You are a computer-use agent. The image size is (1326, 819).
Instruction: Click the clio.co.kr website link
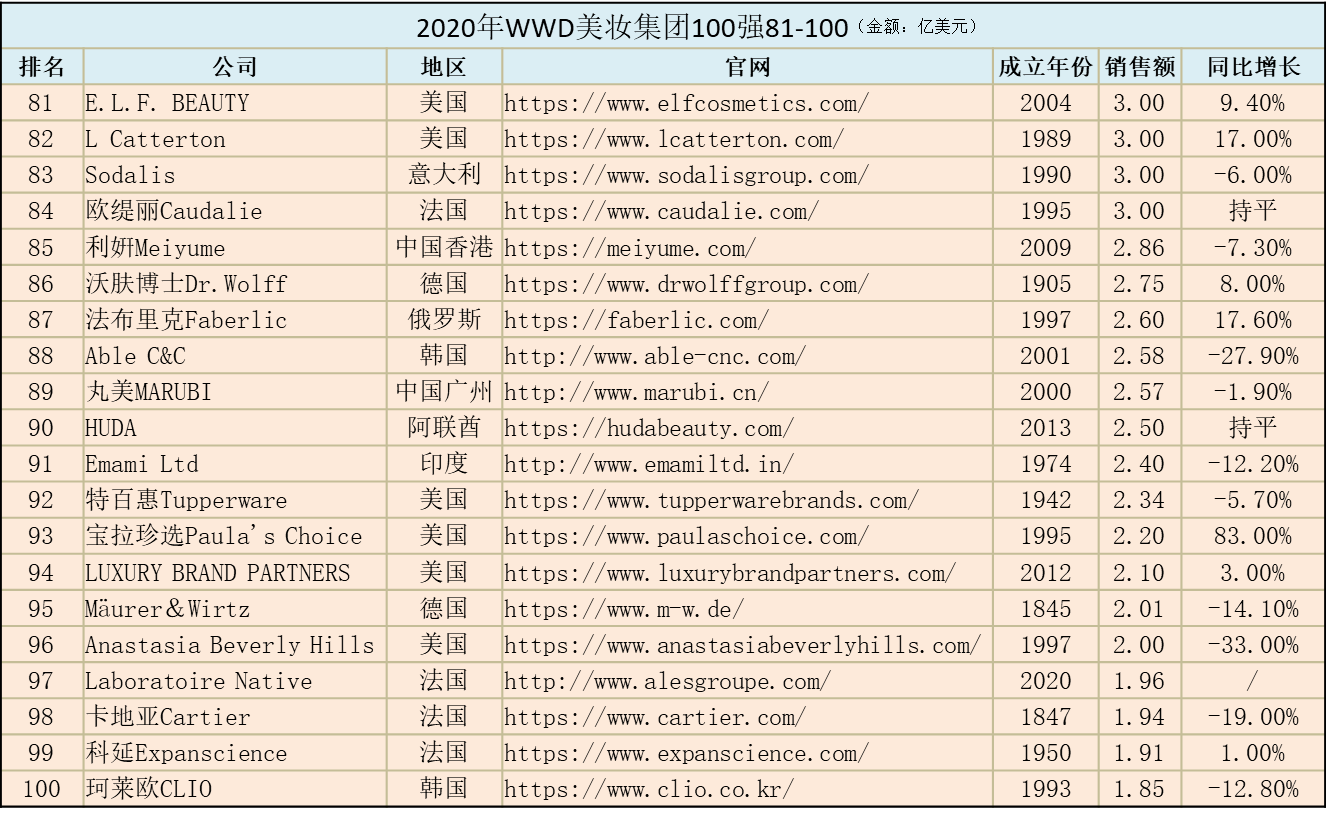click(648, 789)
